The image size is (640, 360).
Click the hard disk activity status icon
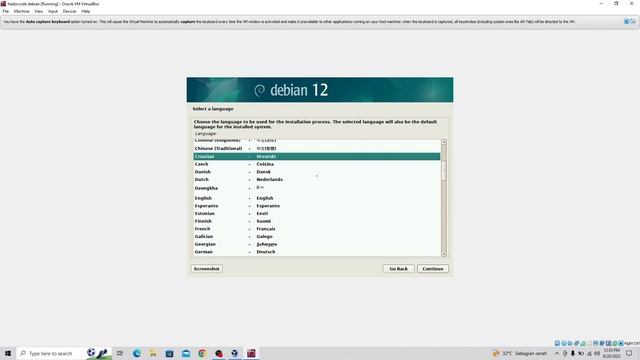point(557,343)
